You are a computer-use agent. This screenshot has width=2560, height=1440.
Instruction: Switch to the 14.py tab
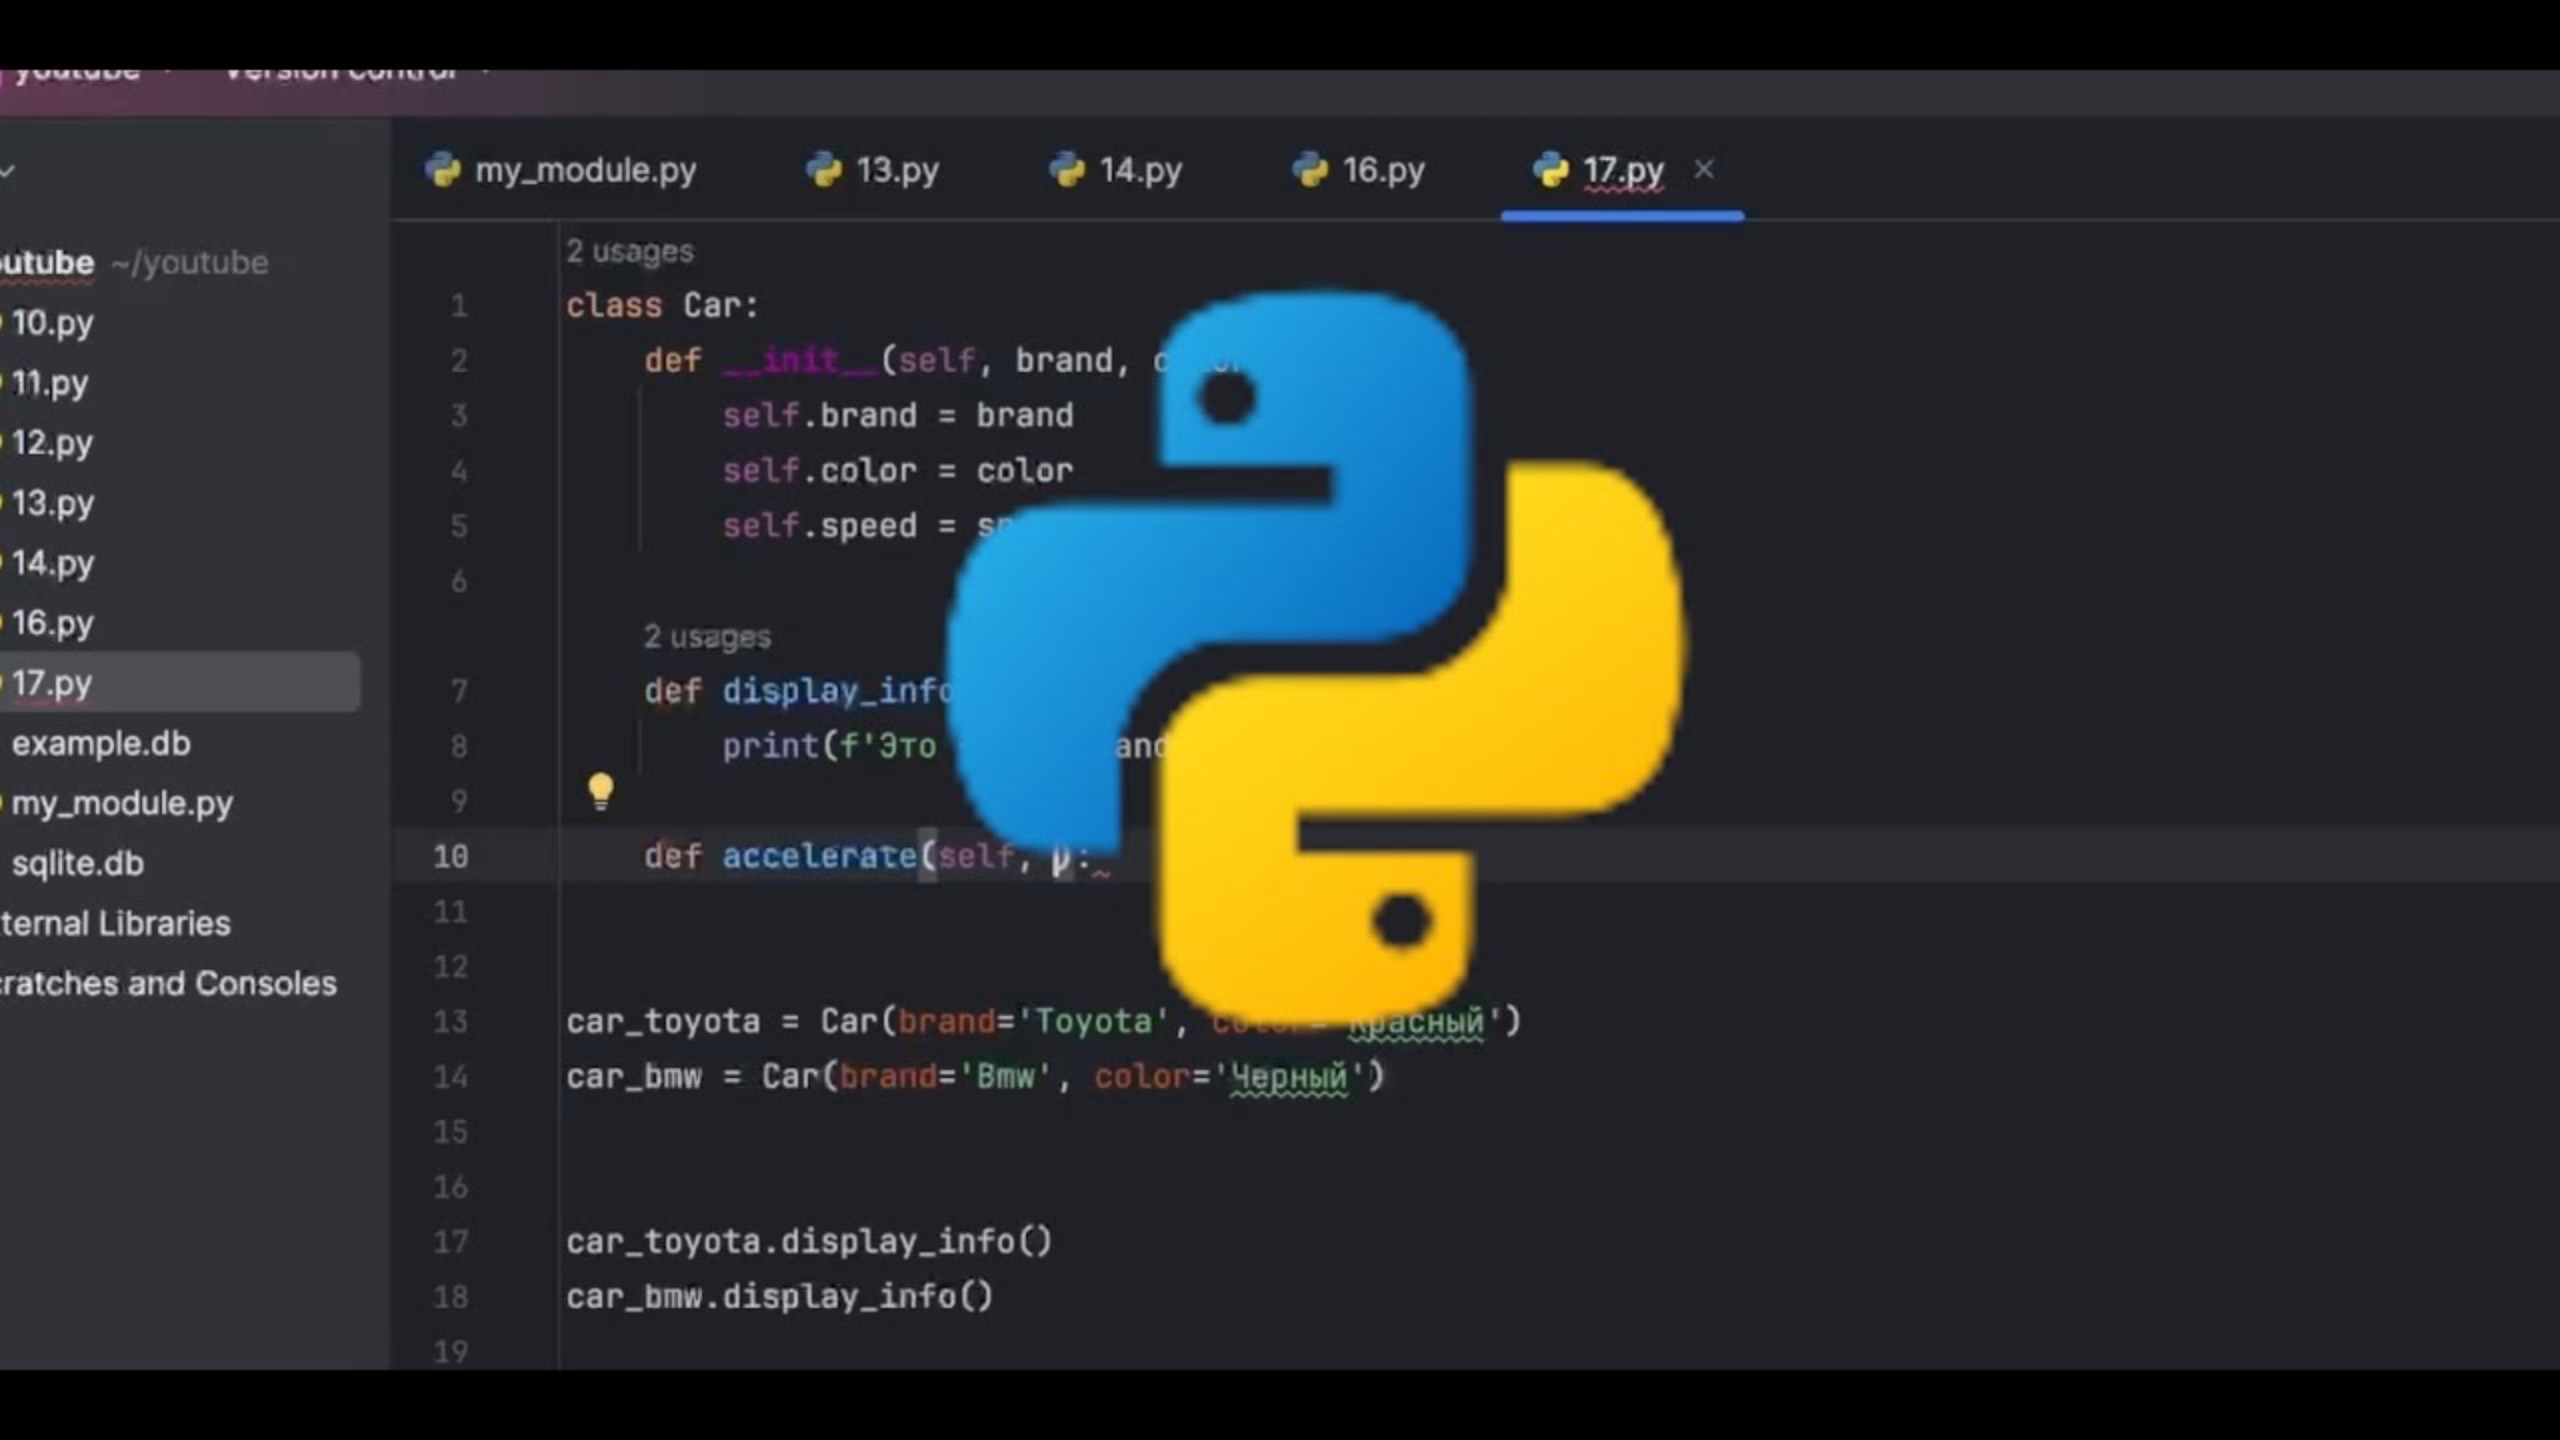(1140, 169)
